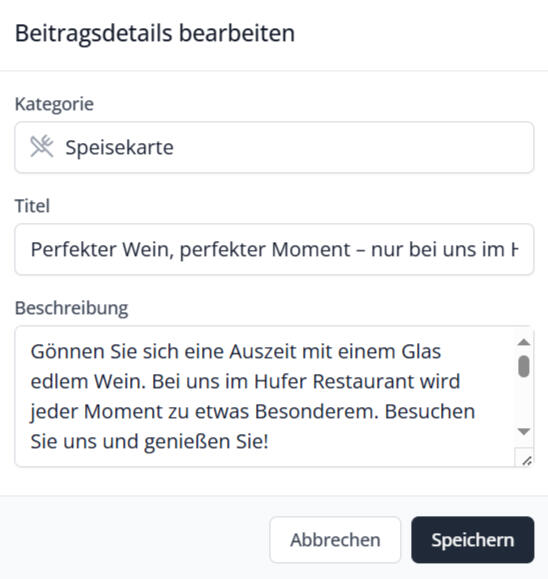Click the Titel field label
The width and height of the screenshot is (548, 579).
pos(32,206)
